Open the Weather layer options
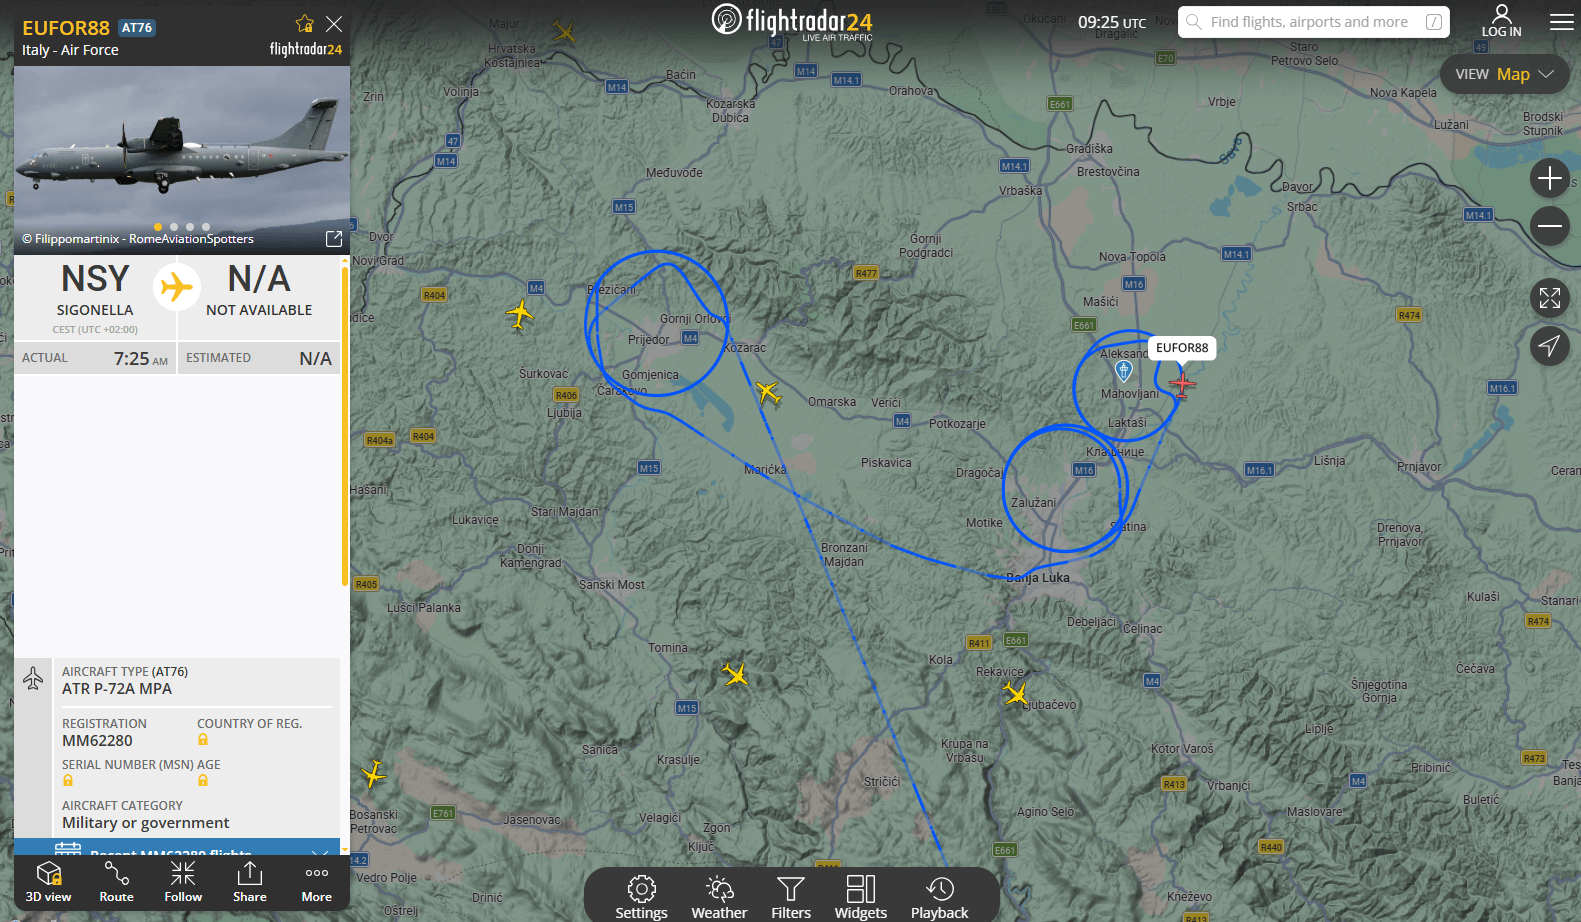 [x=719, y=896]
